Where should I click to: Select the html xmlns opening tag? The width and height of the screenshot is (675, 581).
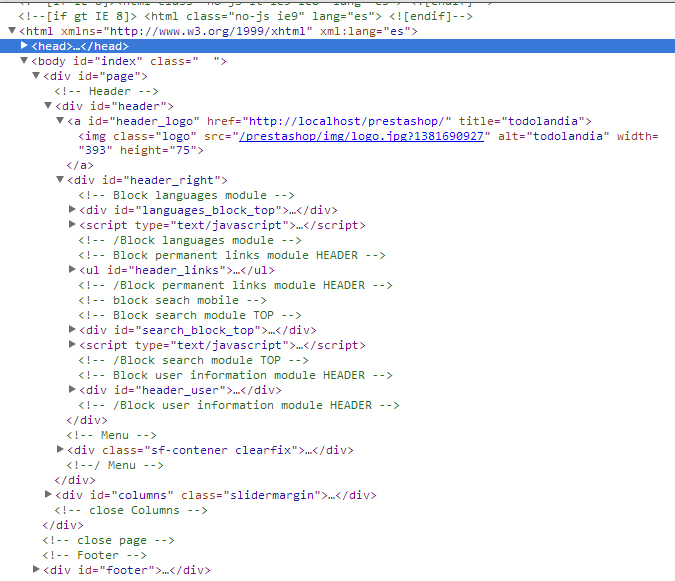click(218, 31)
